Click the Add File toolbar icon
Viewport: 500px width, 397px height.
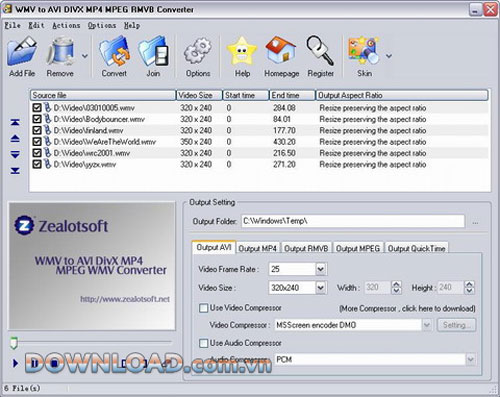[x=22, y=51]
